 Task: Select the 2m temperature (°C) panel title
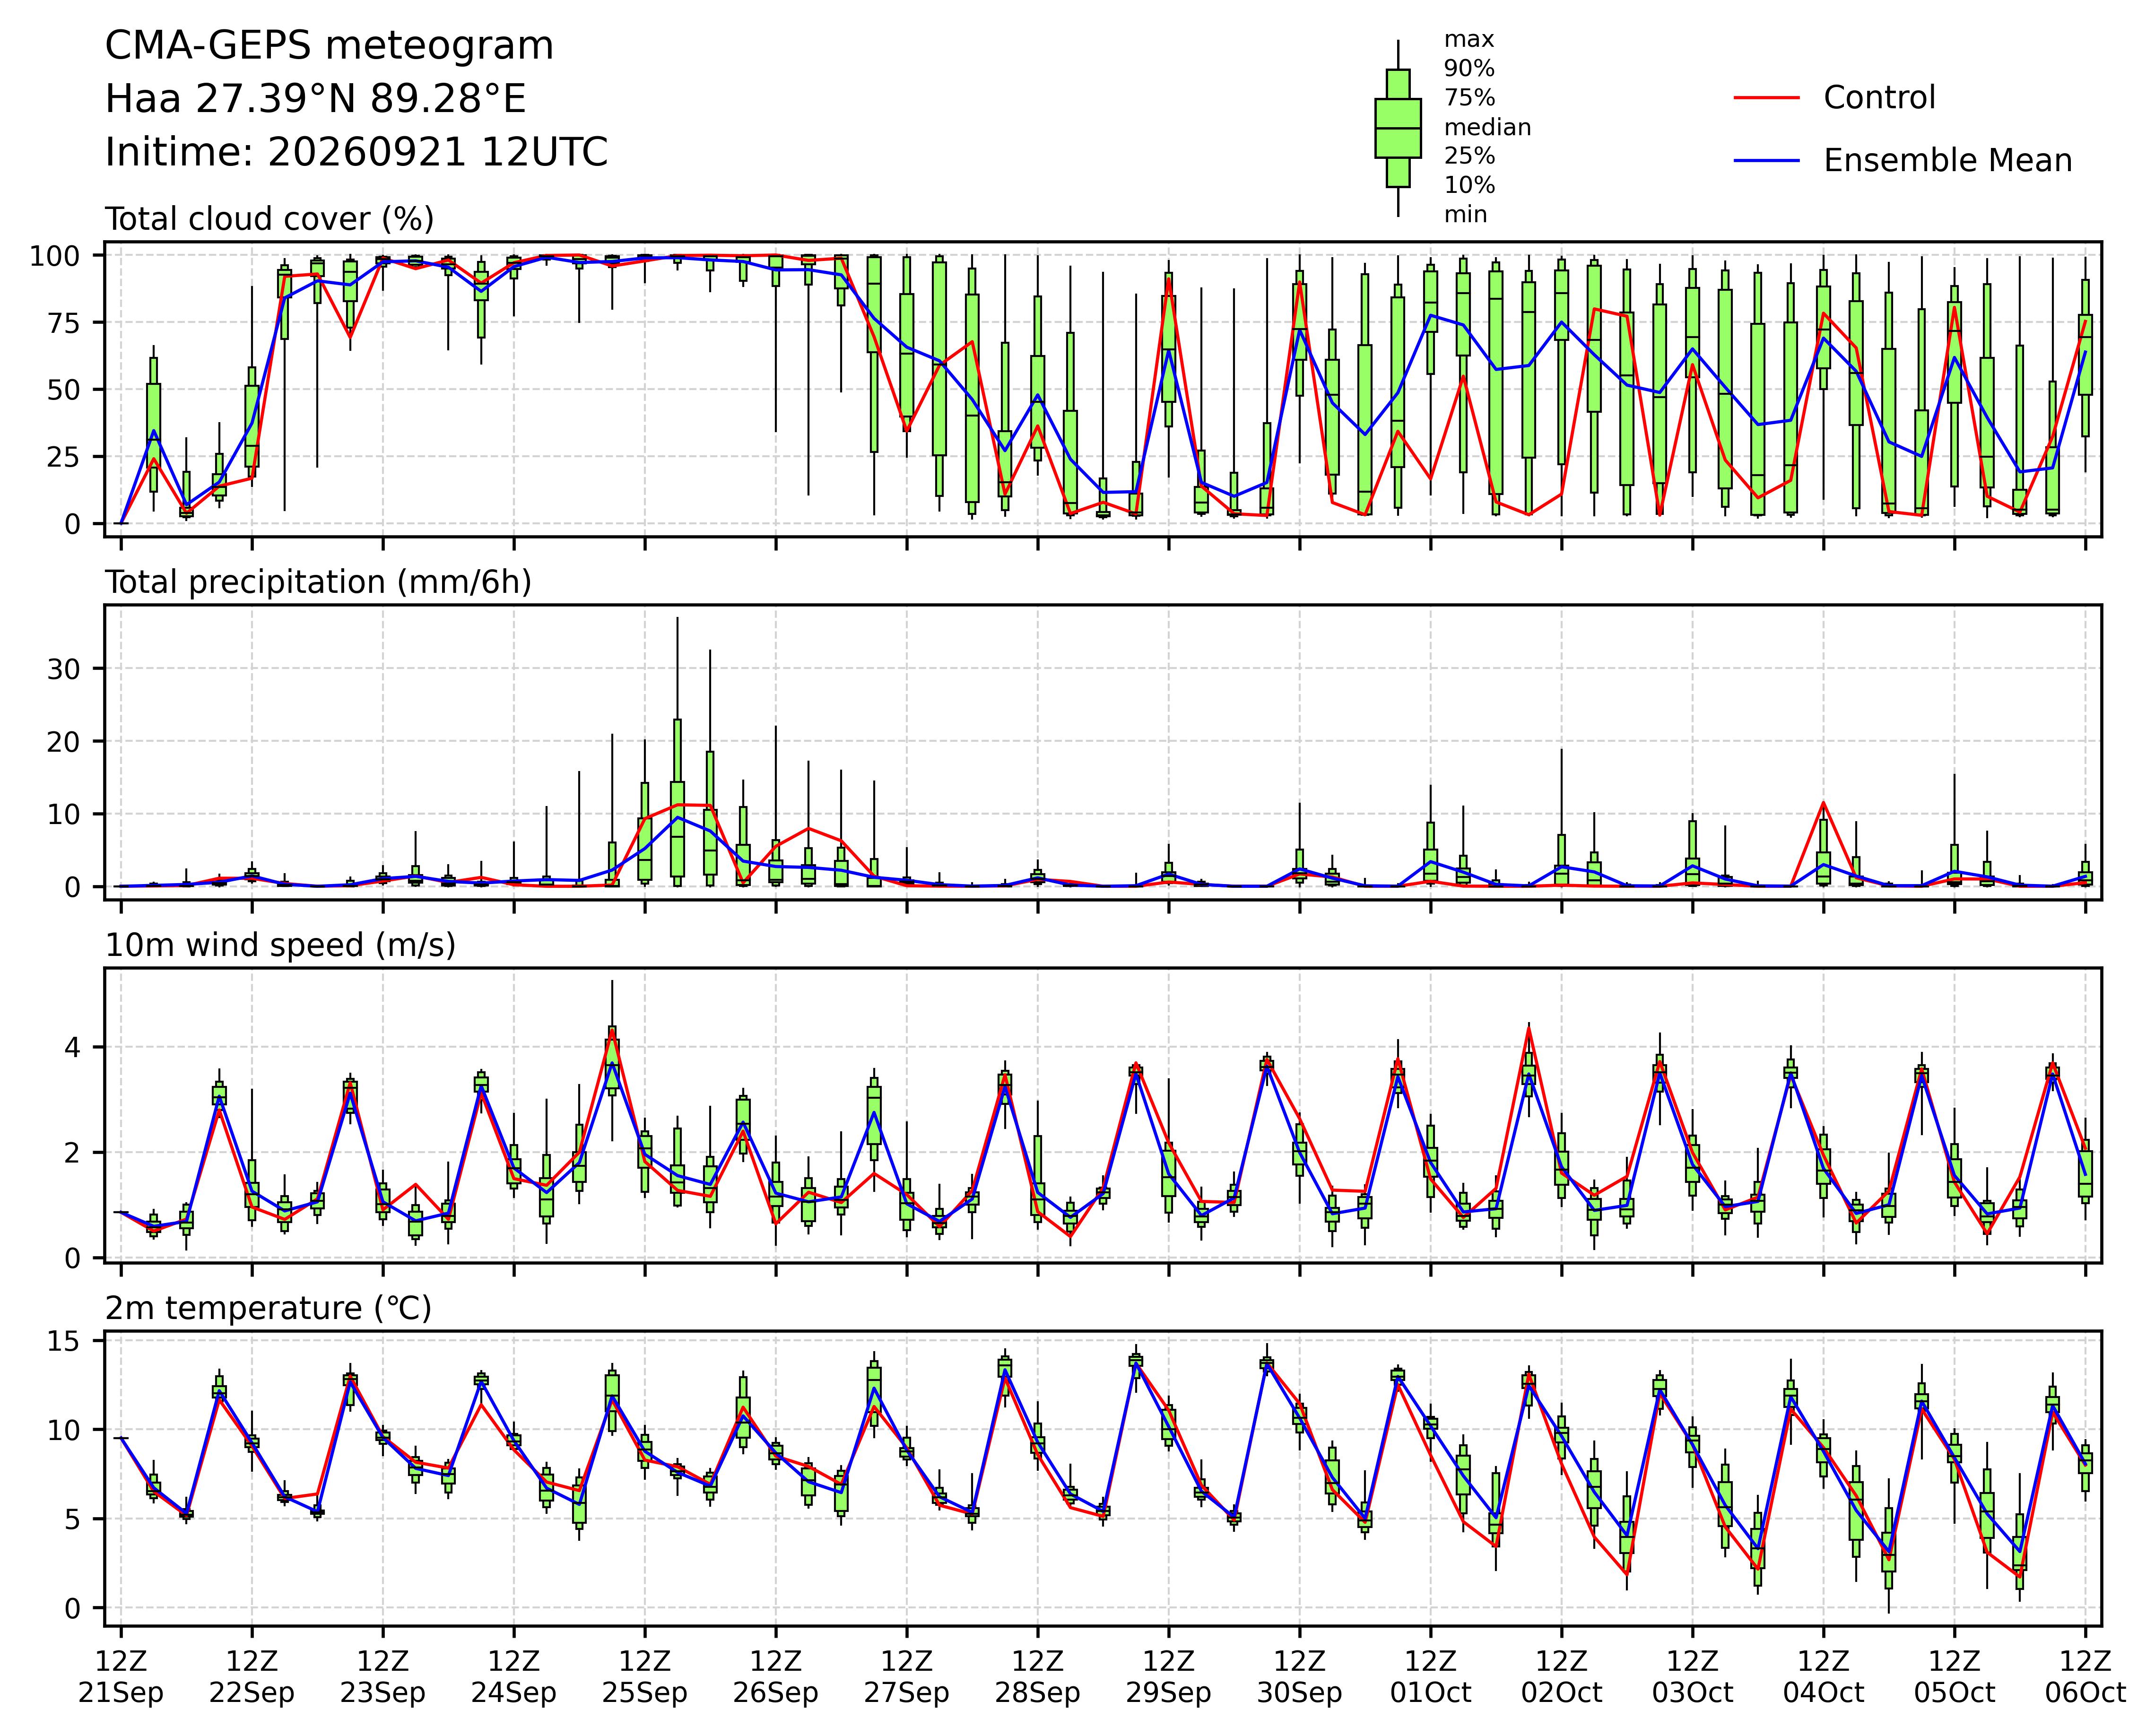pyautogui.click(x=268, y=1308)
